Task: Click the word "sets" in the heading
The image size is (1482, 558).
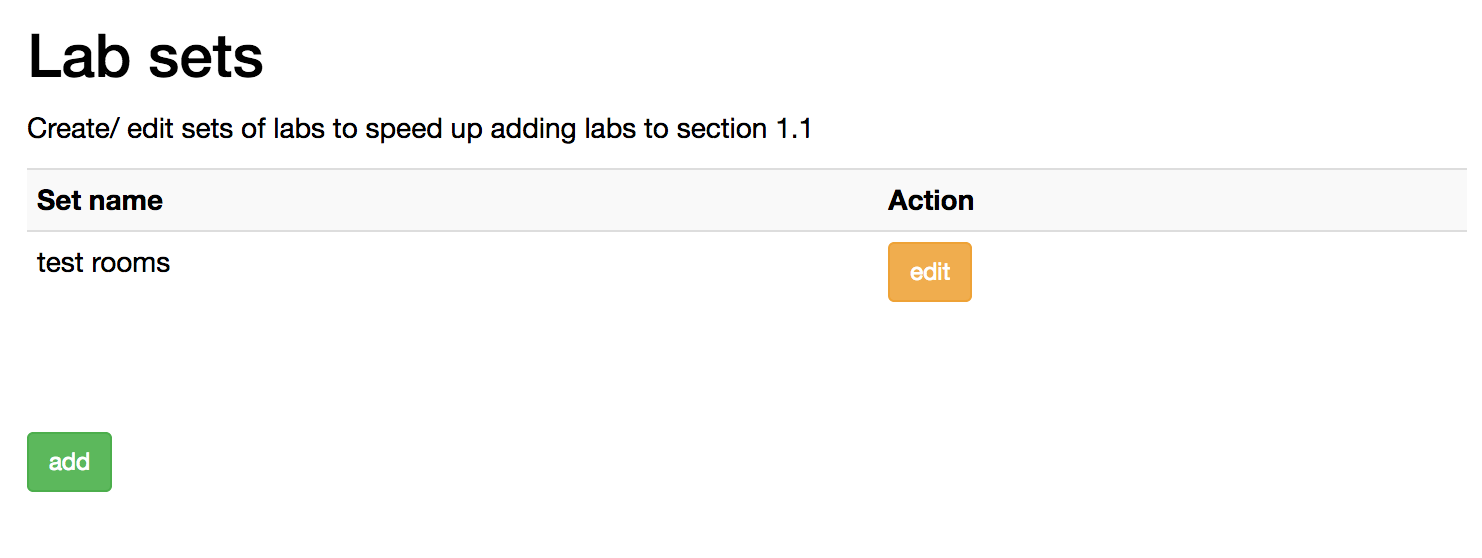Action: coord(204,57)
